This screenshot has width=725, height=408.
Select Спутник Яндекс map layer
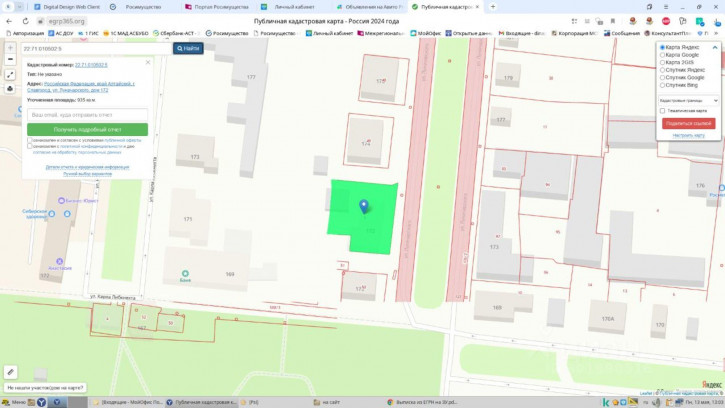pos(662,70)
